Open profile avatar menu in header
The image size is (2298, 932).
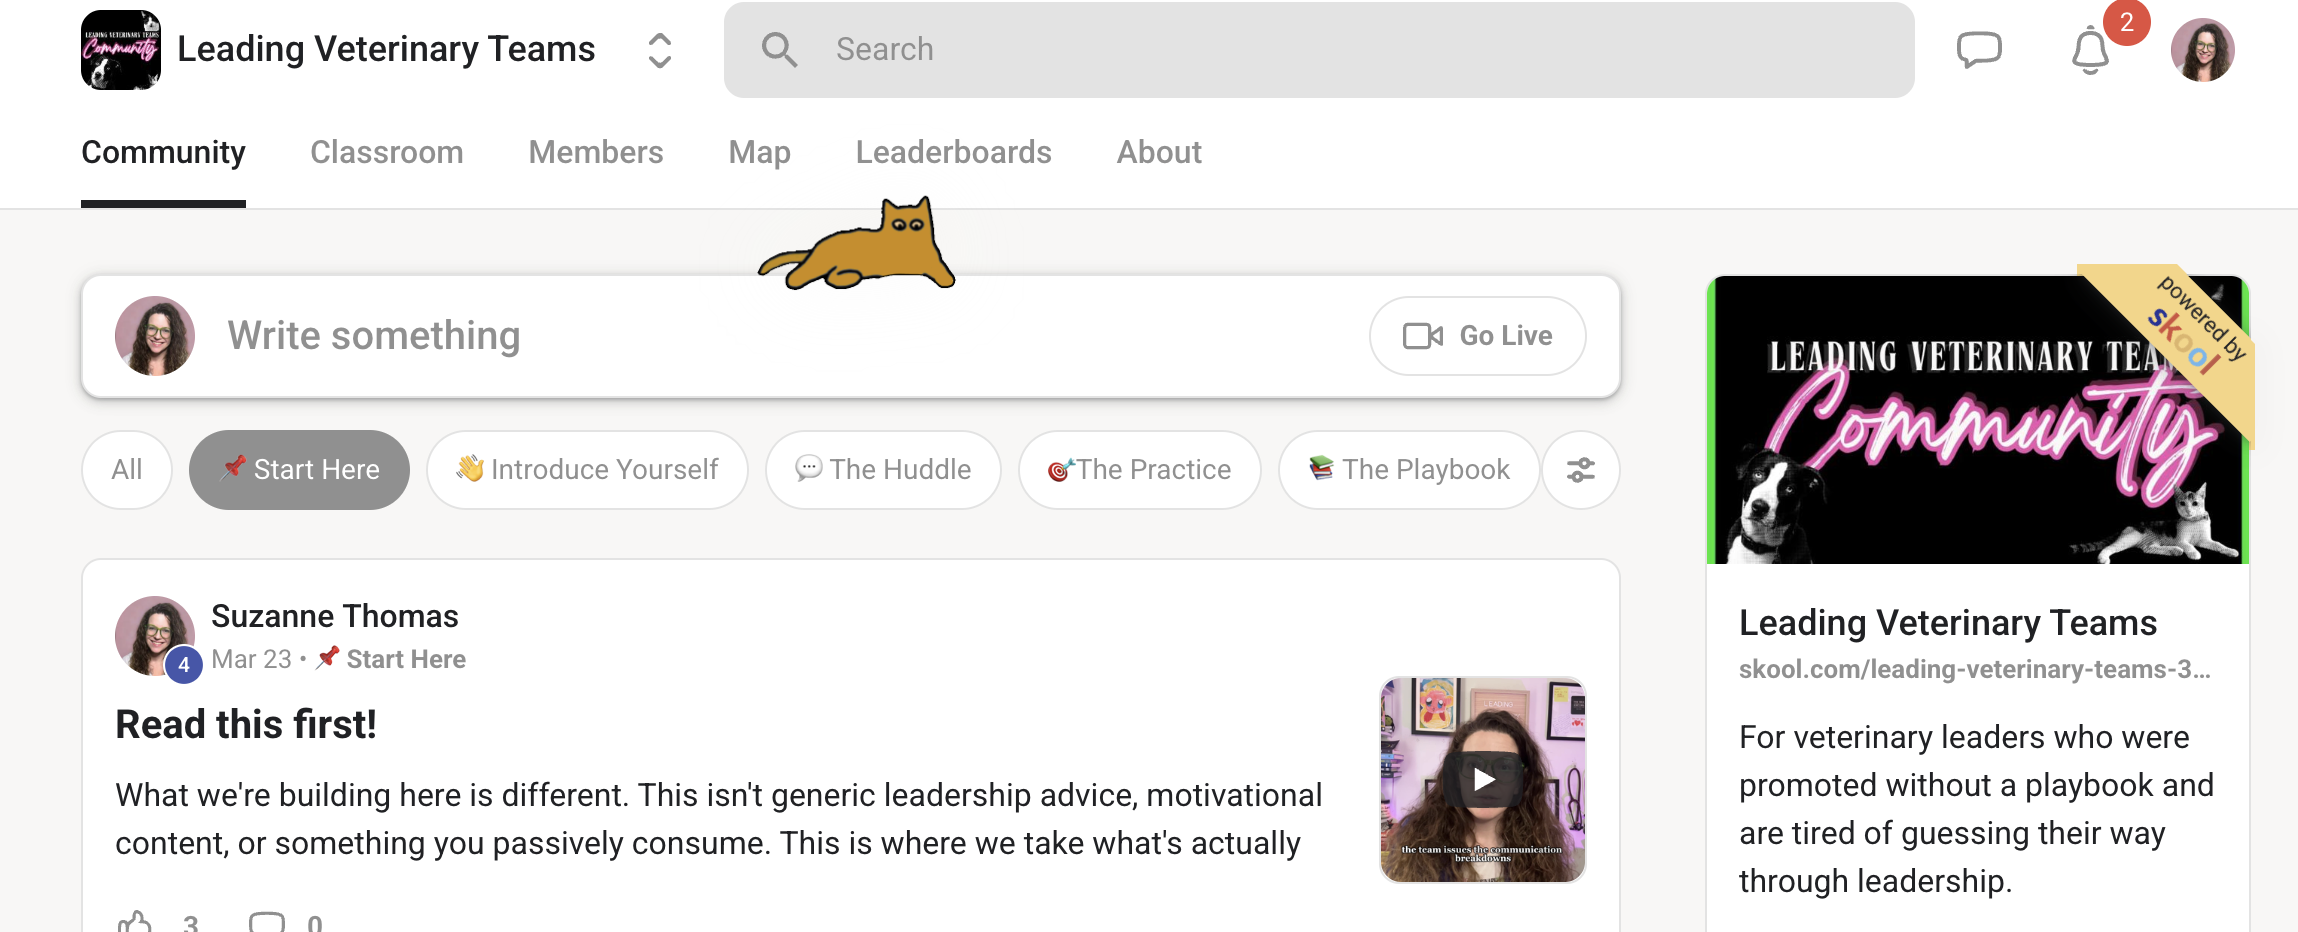tap(2202, 50)
